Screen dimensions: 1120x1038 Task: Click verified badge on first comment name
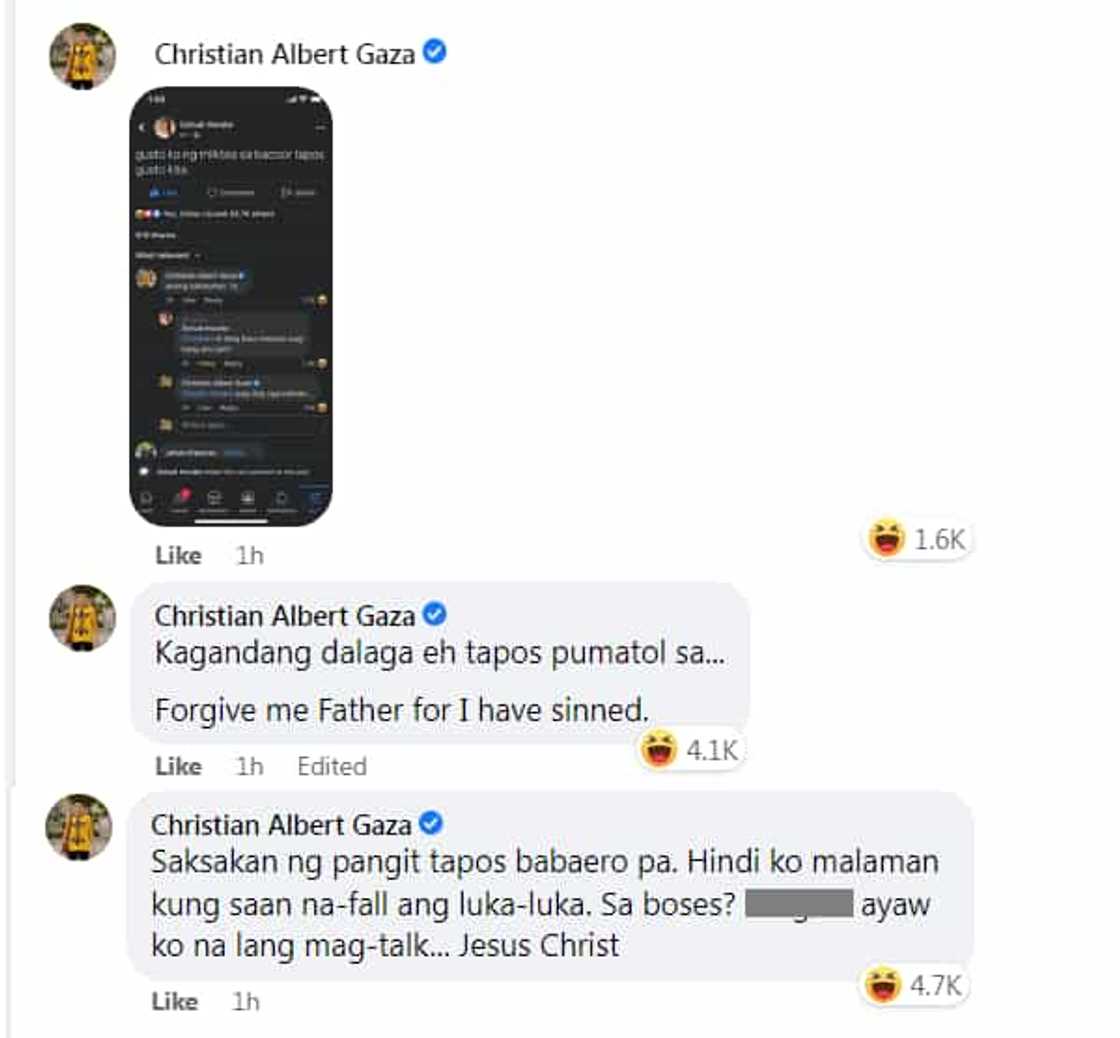(x=434, y=52)
